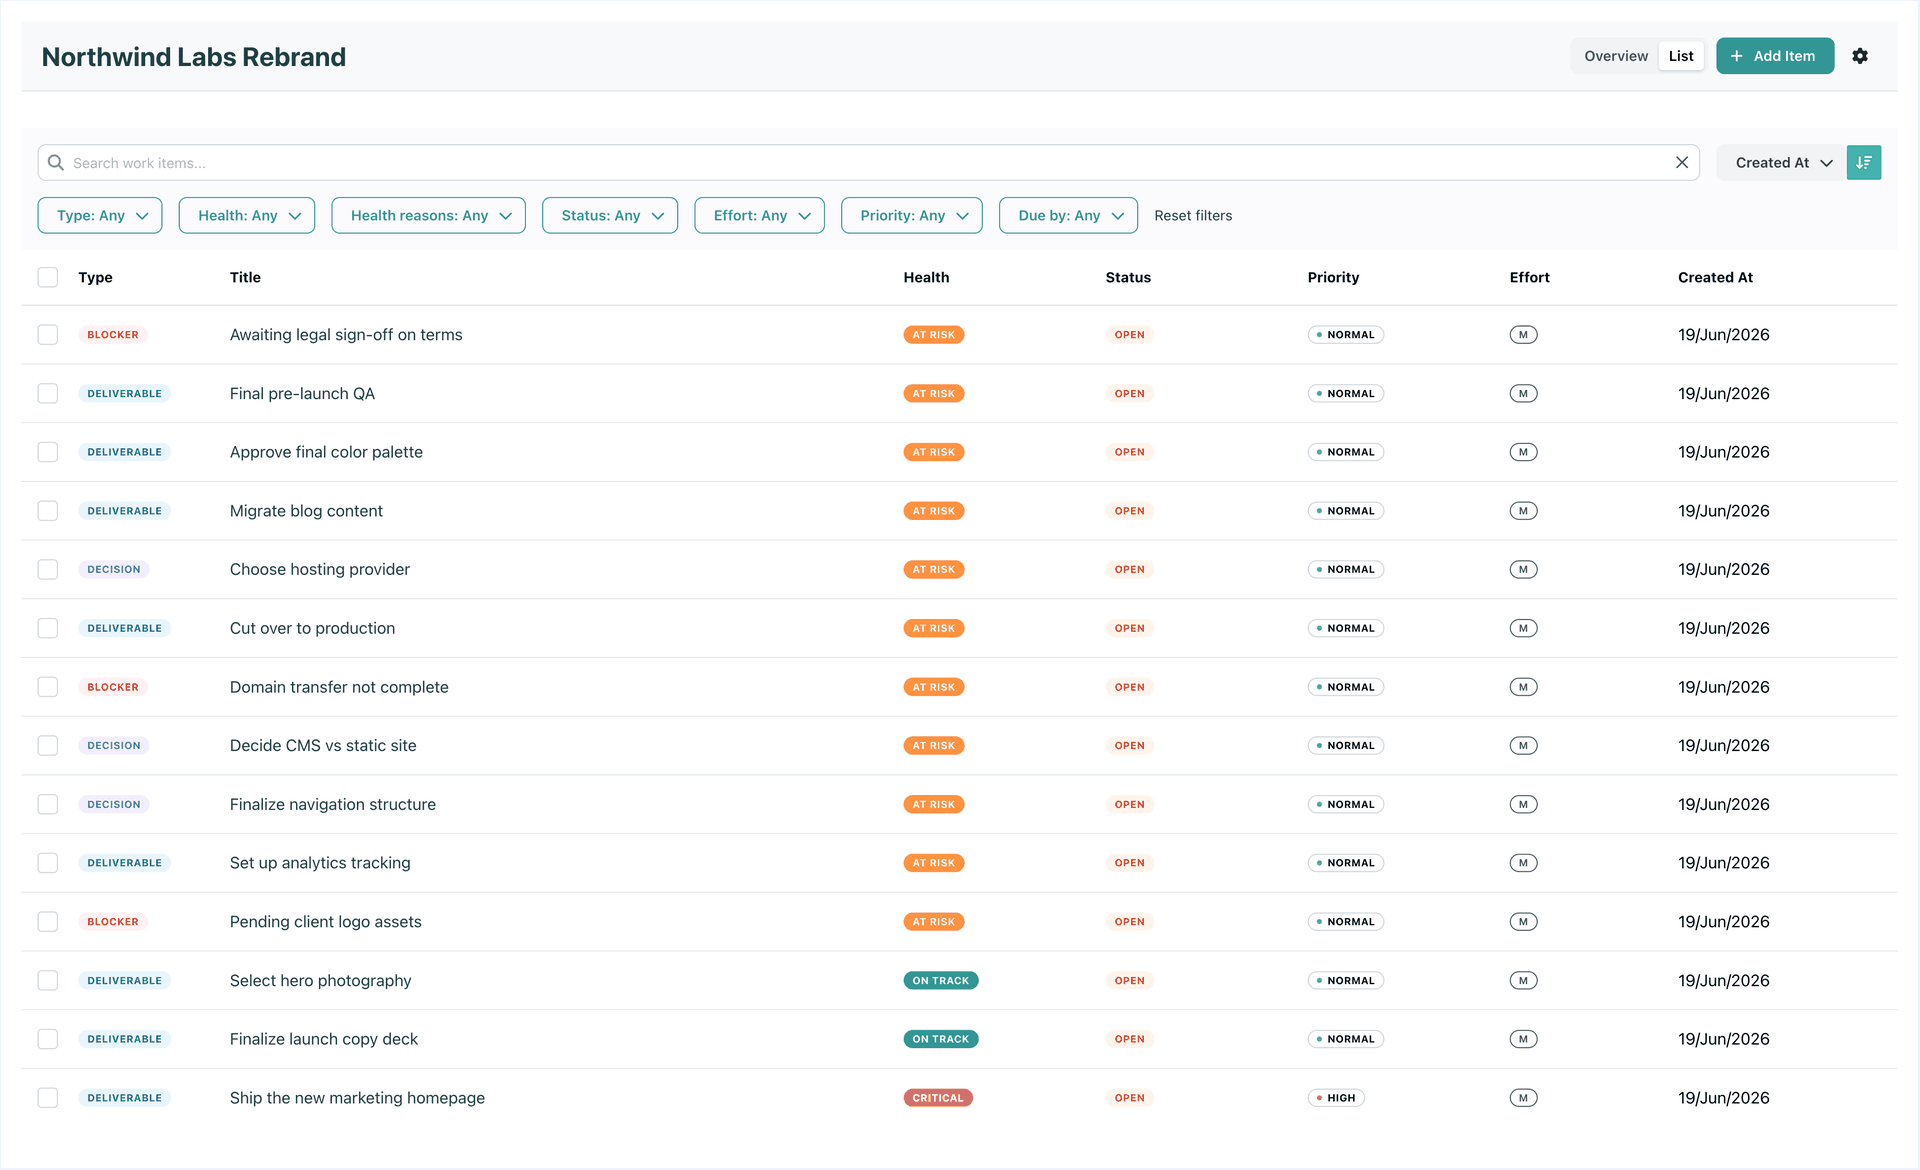Image resolution: width=1920 pixels, height=1170 pixels.
Task: Check the Awaiting legal sign-off row checkbox
Action: [x=48, y=335]
